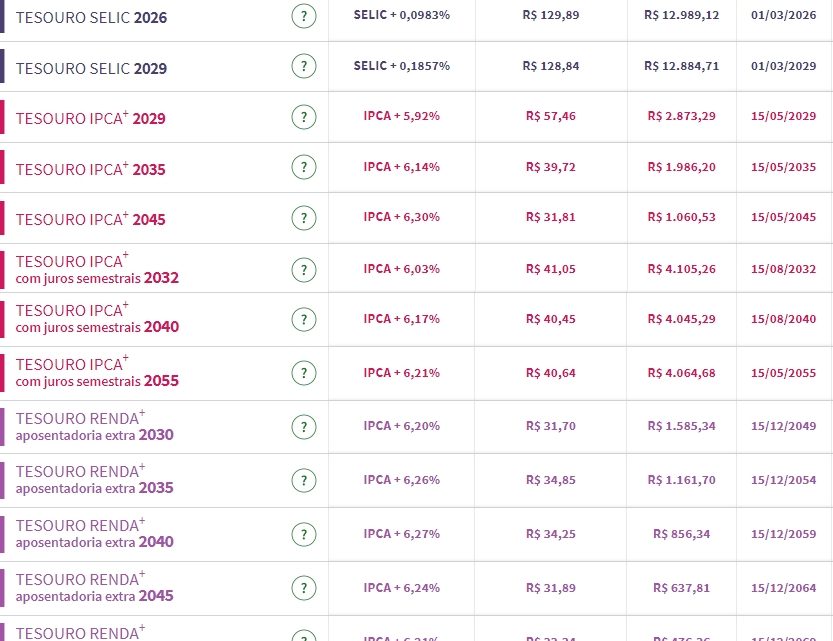Open help for Renda+ aposentadoria extra 2045
The width and height of the screenshot is (833, 641).
[x=304, y=588]
